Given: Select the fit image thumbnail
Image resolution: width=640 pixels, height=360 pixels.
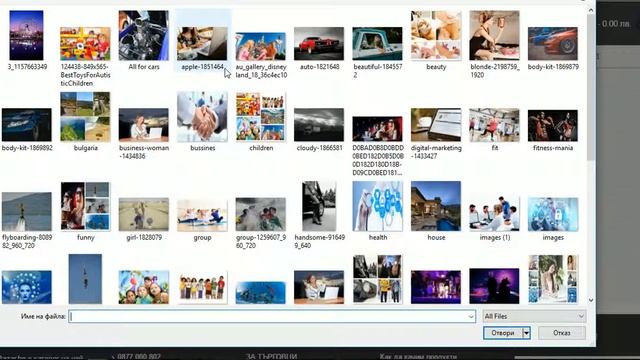Looking at the screenshot, I should pyautogui.click(x=494, y=125).
